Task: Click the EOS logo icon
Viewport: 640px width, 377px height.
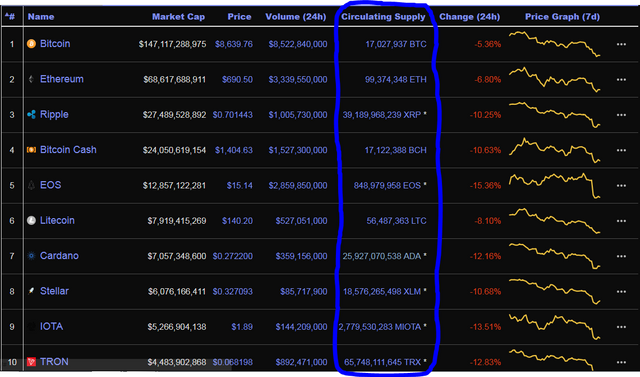Action: click(31, 185)
